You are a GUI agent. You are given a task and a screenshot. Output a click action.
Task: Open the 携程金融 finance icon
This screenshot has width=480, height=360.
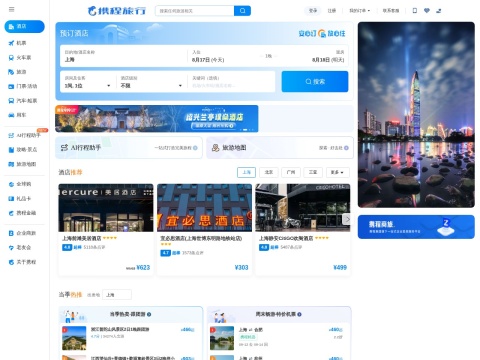(x=11, y=213)
